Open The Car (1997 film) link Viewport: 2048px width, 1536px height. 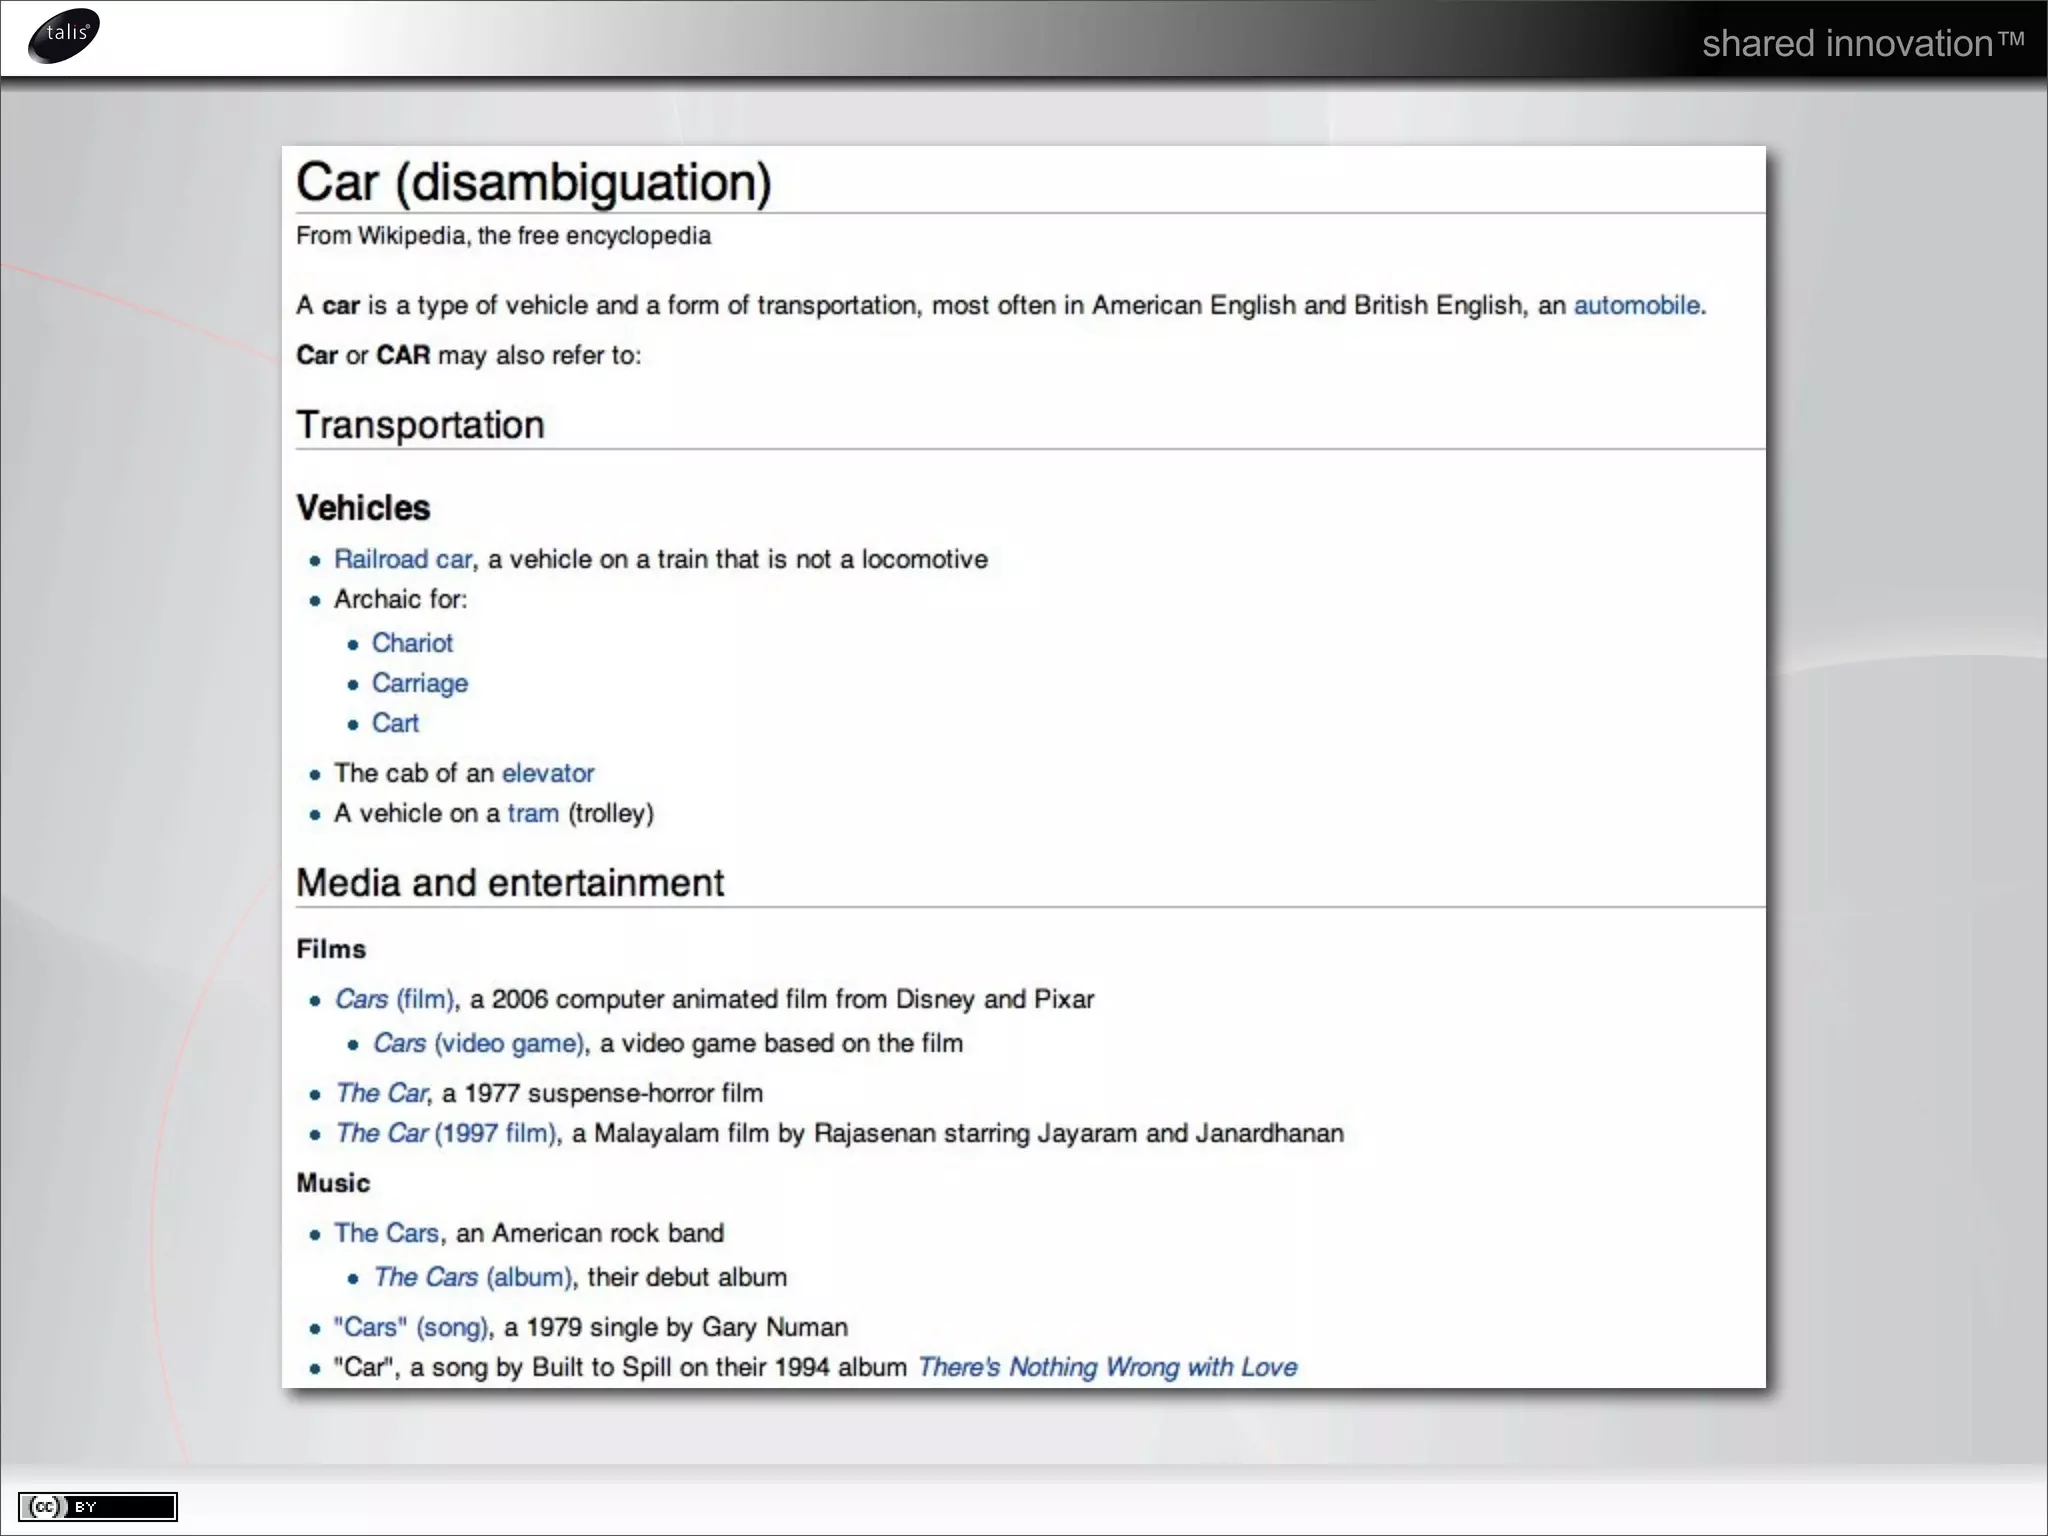[446, 1133]
